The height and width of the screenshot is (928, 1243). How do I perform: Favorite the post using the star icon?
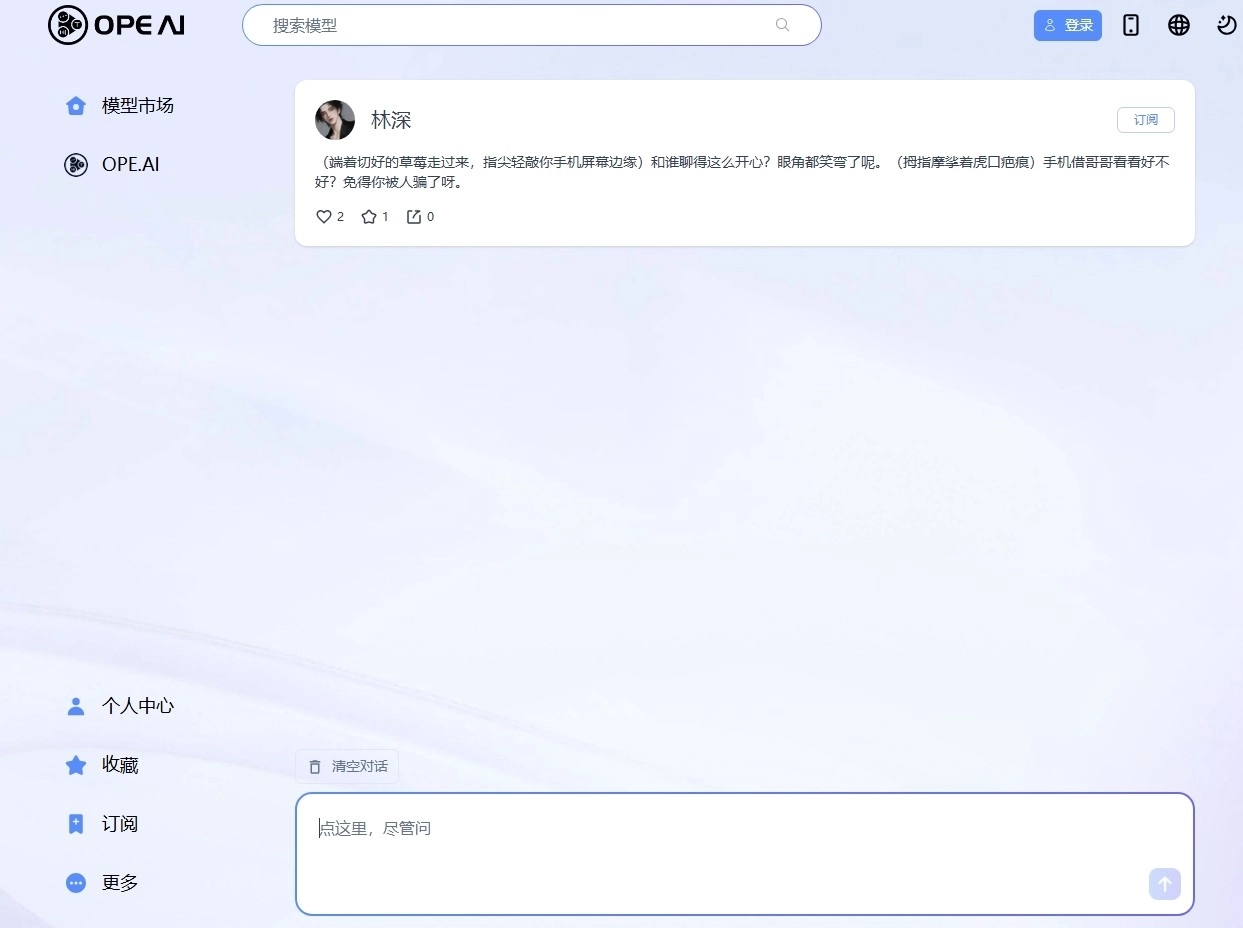[369, 216]
